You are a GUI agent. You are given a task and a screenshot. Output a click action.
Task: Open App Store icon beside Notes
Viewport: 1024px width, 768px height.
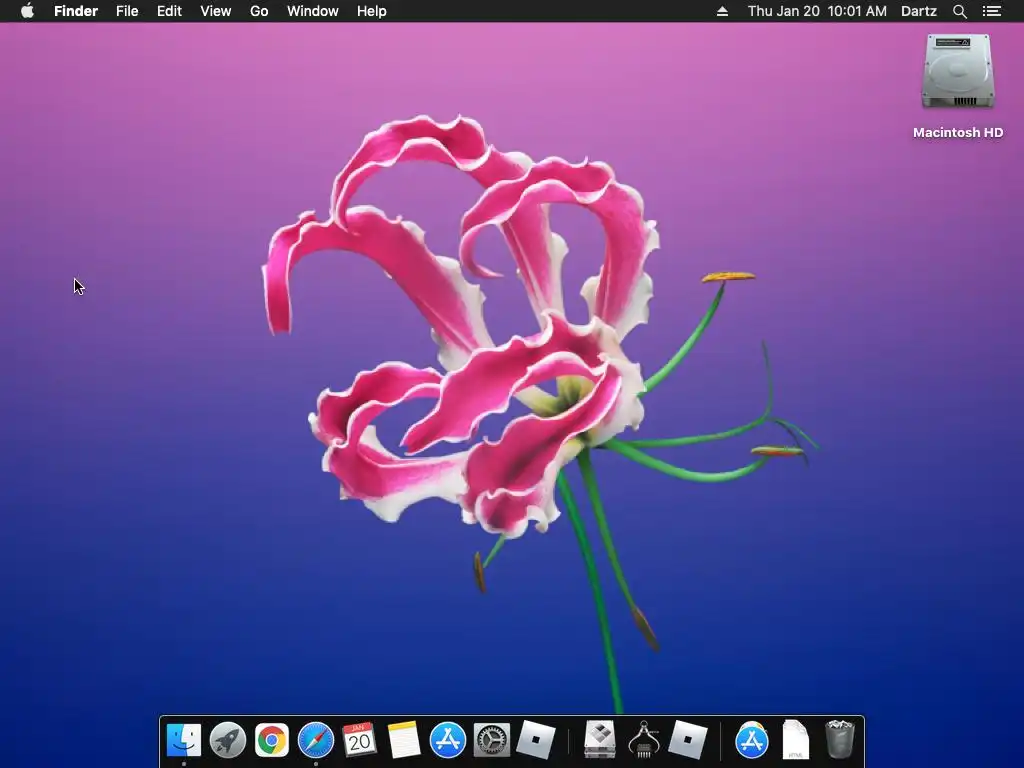point(448,741)
